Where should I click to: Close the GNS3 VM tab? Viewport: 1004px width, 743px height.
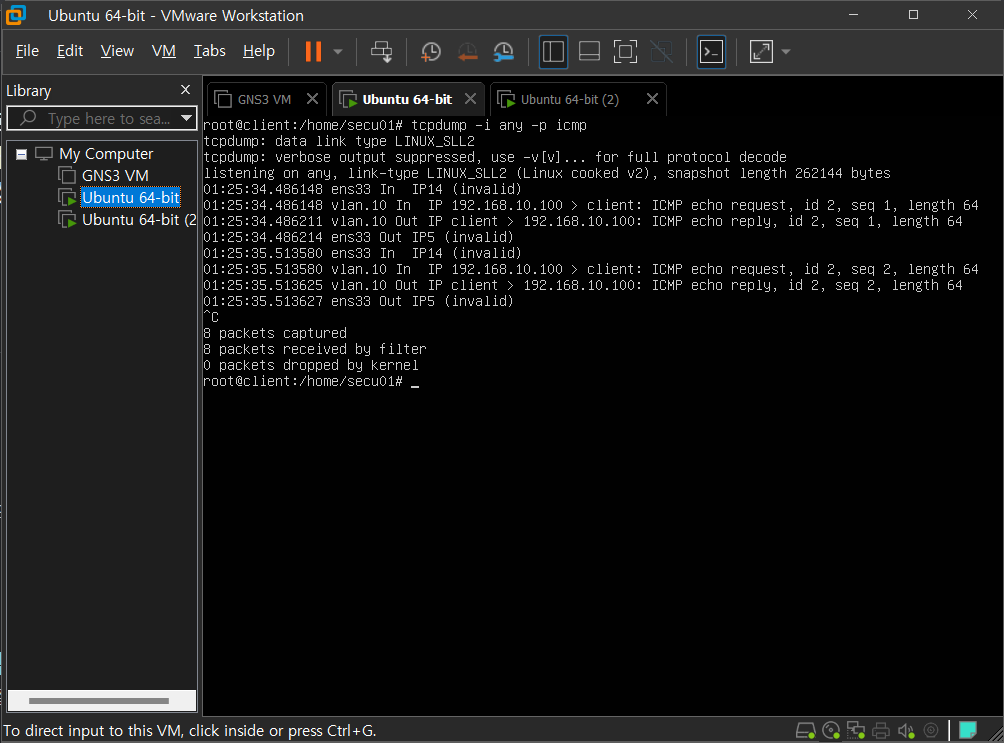pyautogui.click(x=312, y=99)
